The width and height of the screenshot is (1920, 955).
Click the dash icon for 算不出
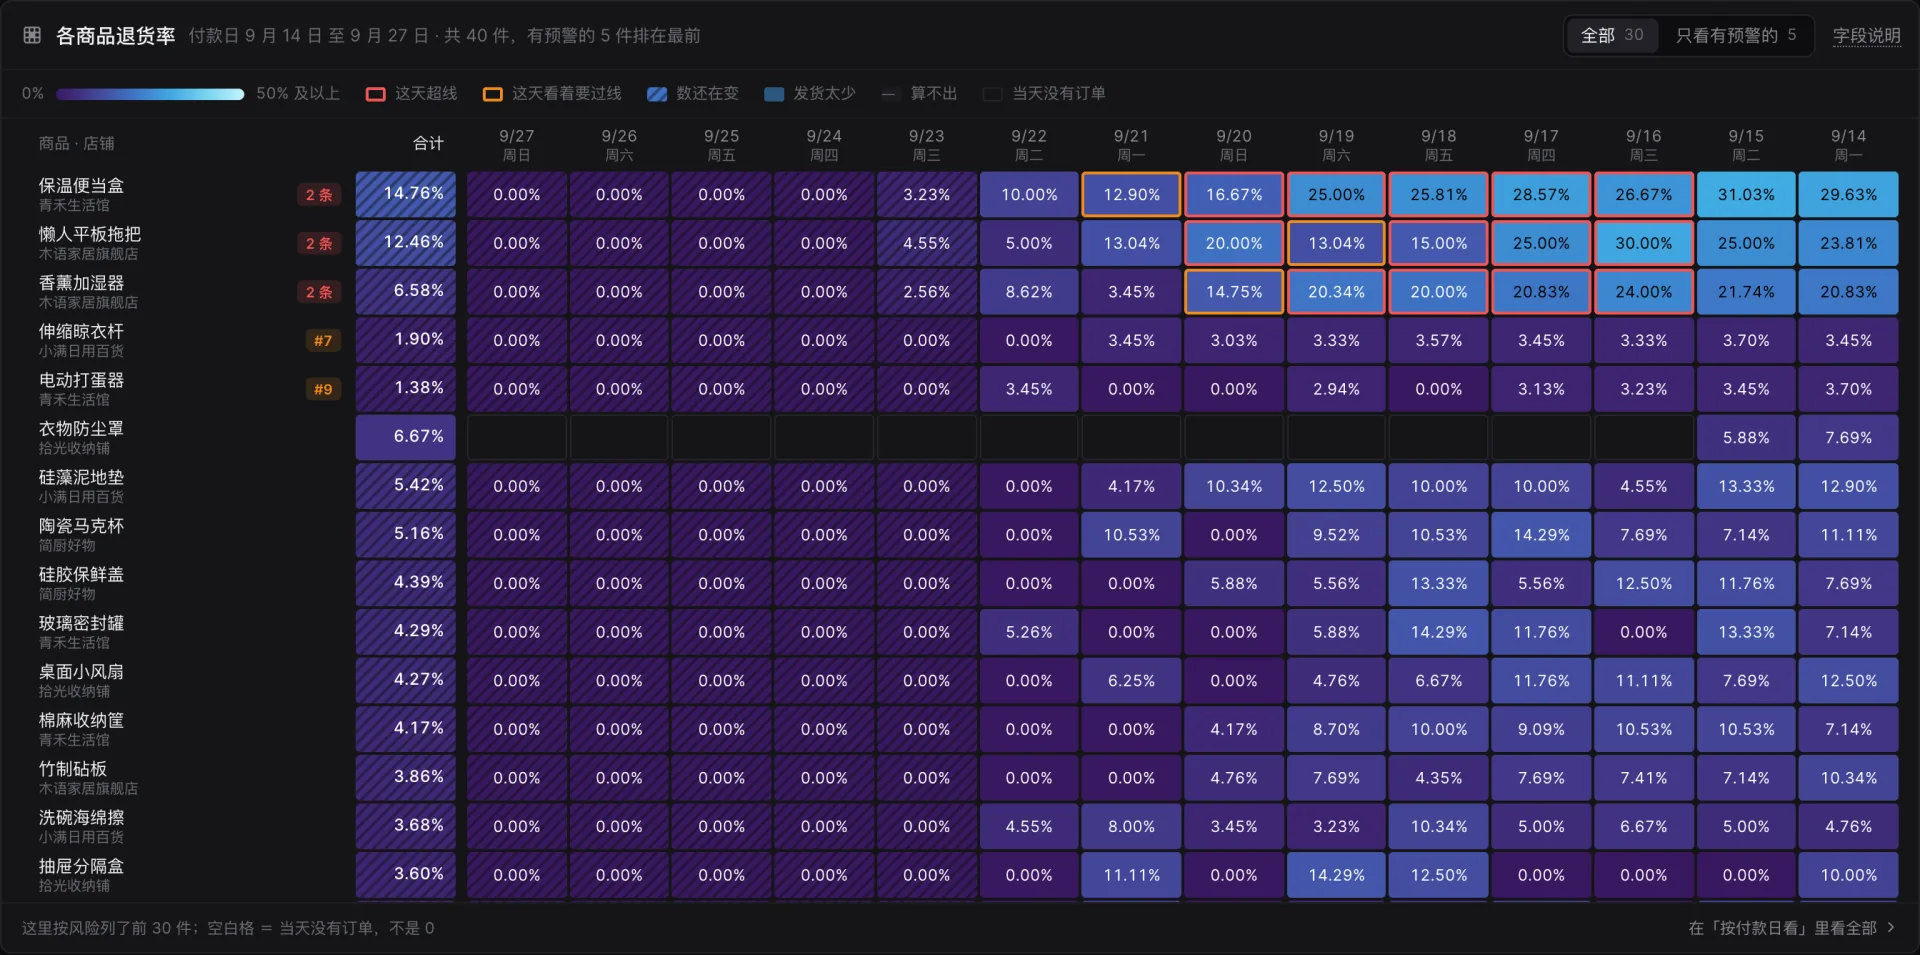pos(890,94)
